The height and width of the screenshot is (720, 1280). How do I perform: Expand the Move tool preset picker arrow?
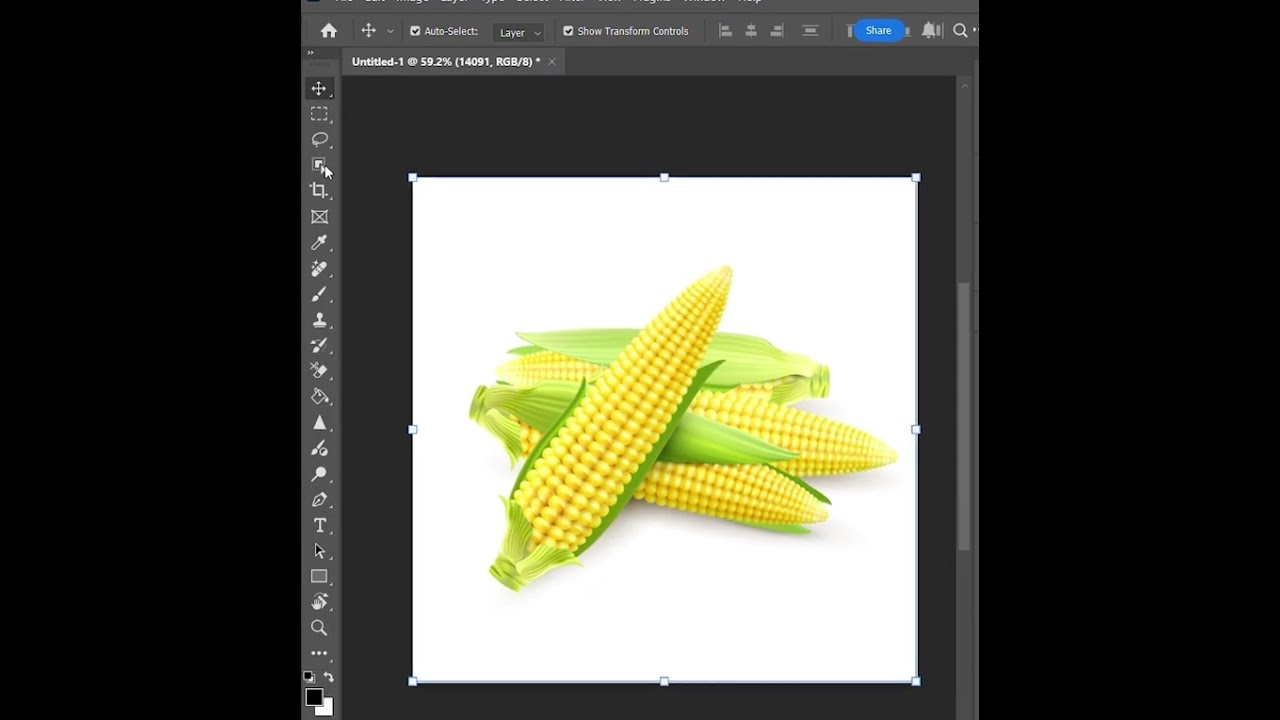point(390,32)
